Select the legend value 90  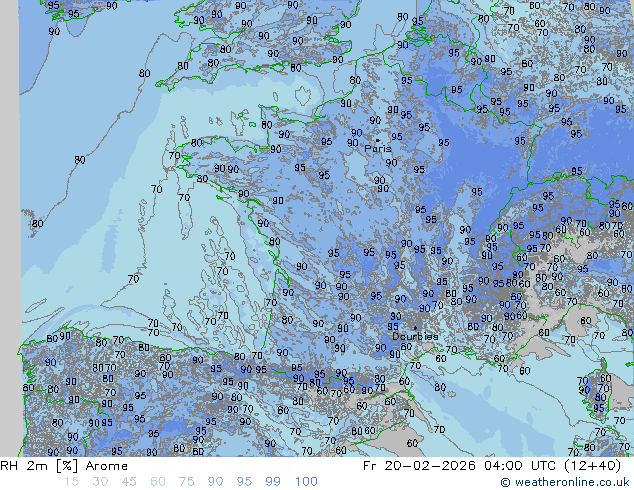point(215,482)
